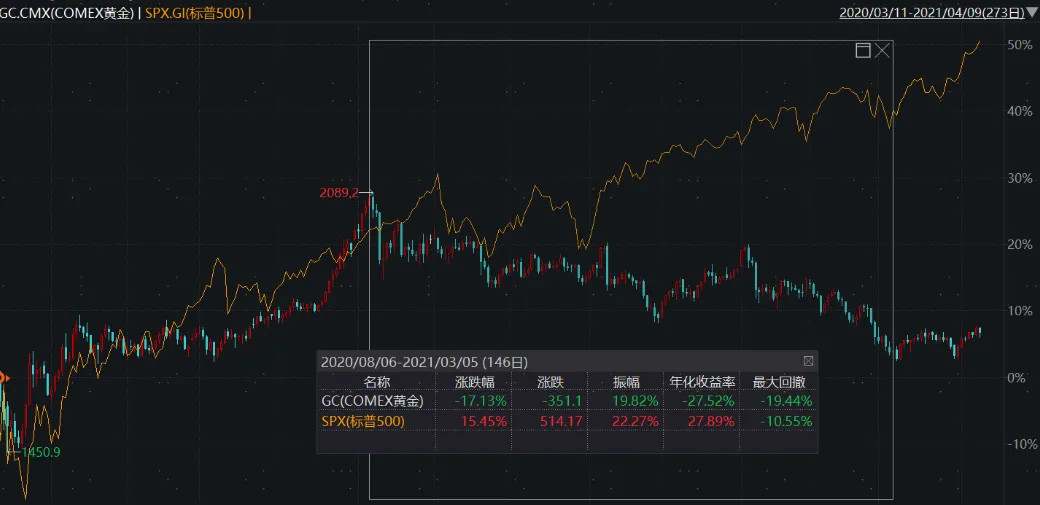Click the 最大回撤 column header

click(779, 382)
